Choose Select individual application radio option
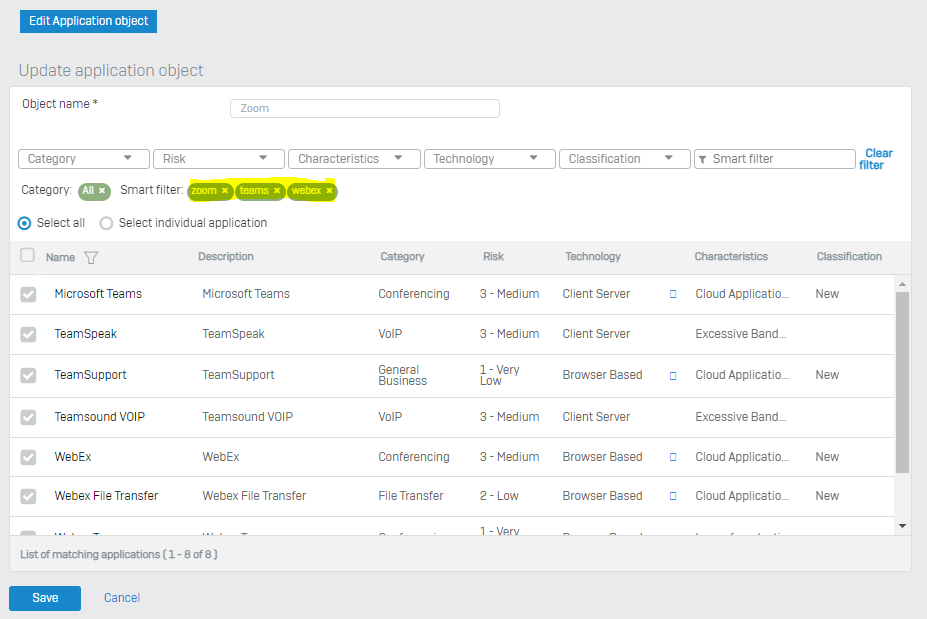The width and height of the screenshot is (927, 619). point(106,223)
